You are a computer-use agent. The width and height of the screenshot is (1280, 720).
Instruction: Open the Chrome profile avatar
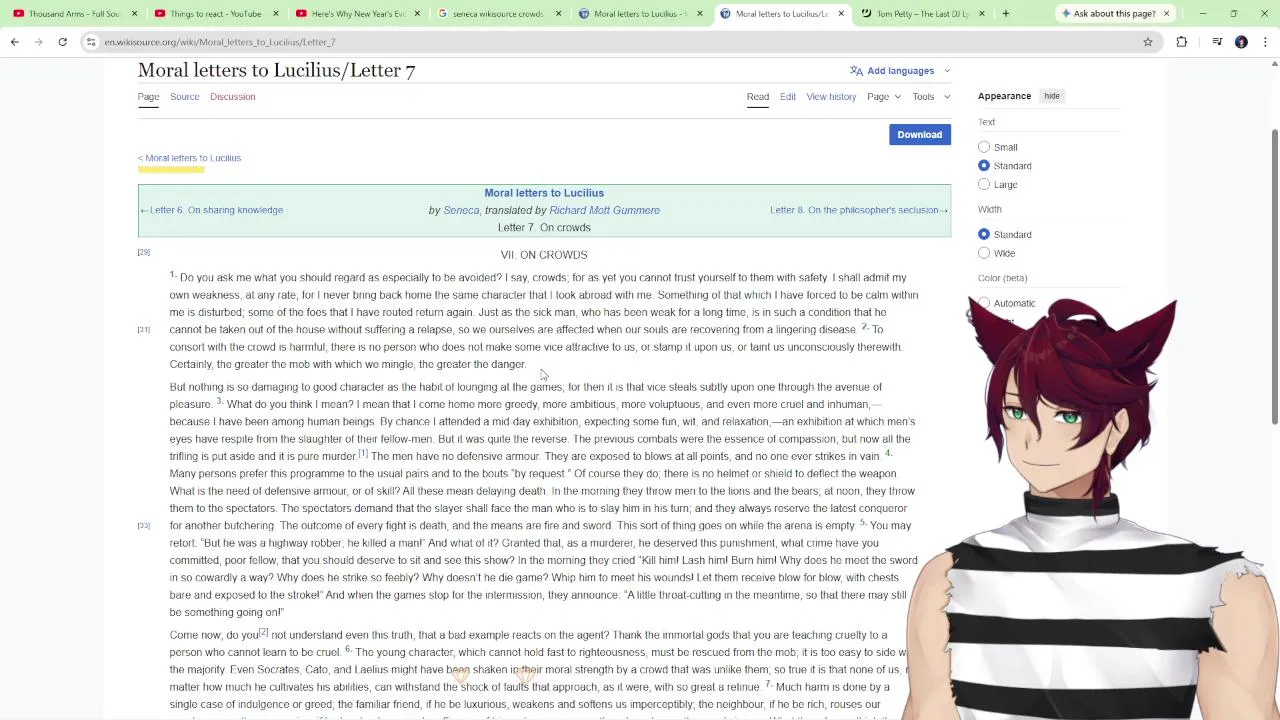1241,42
